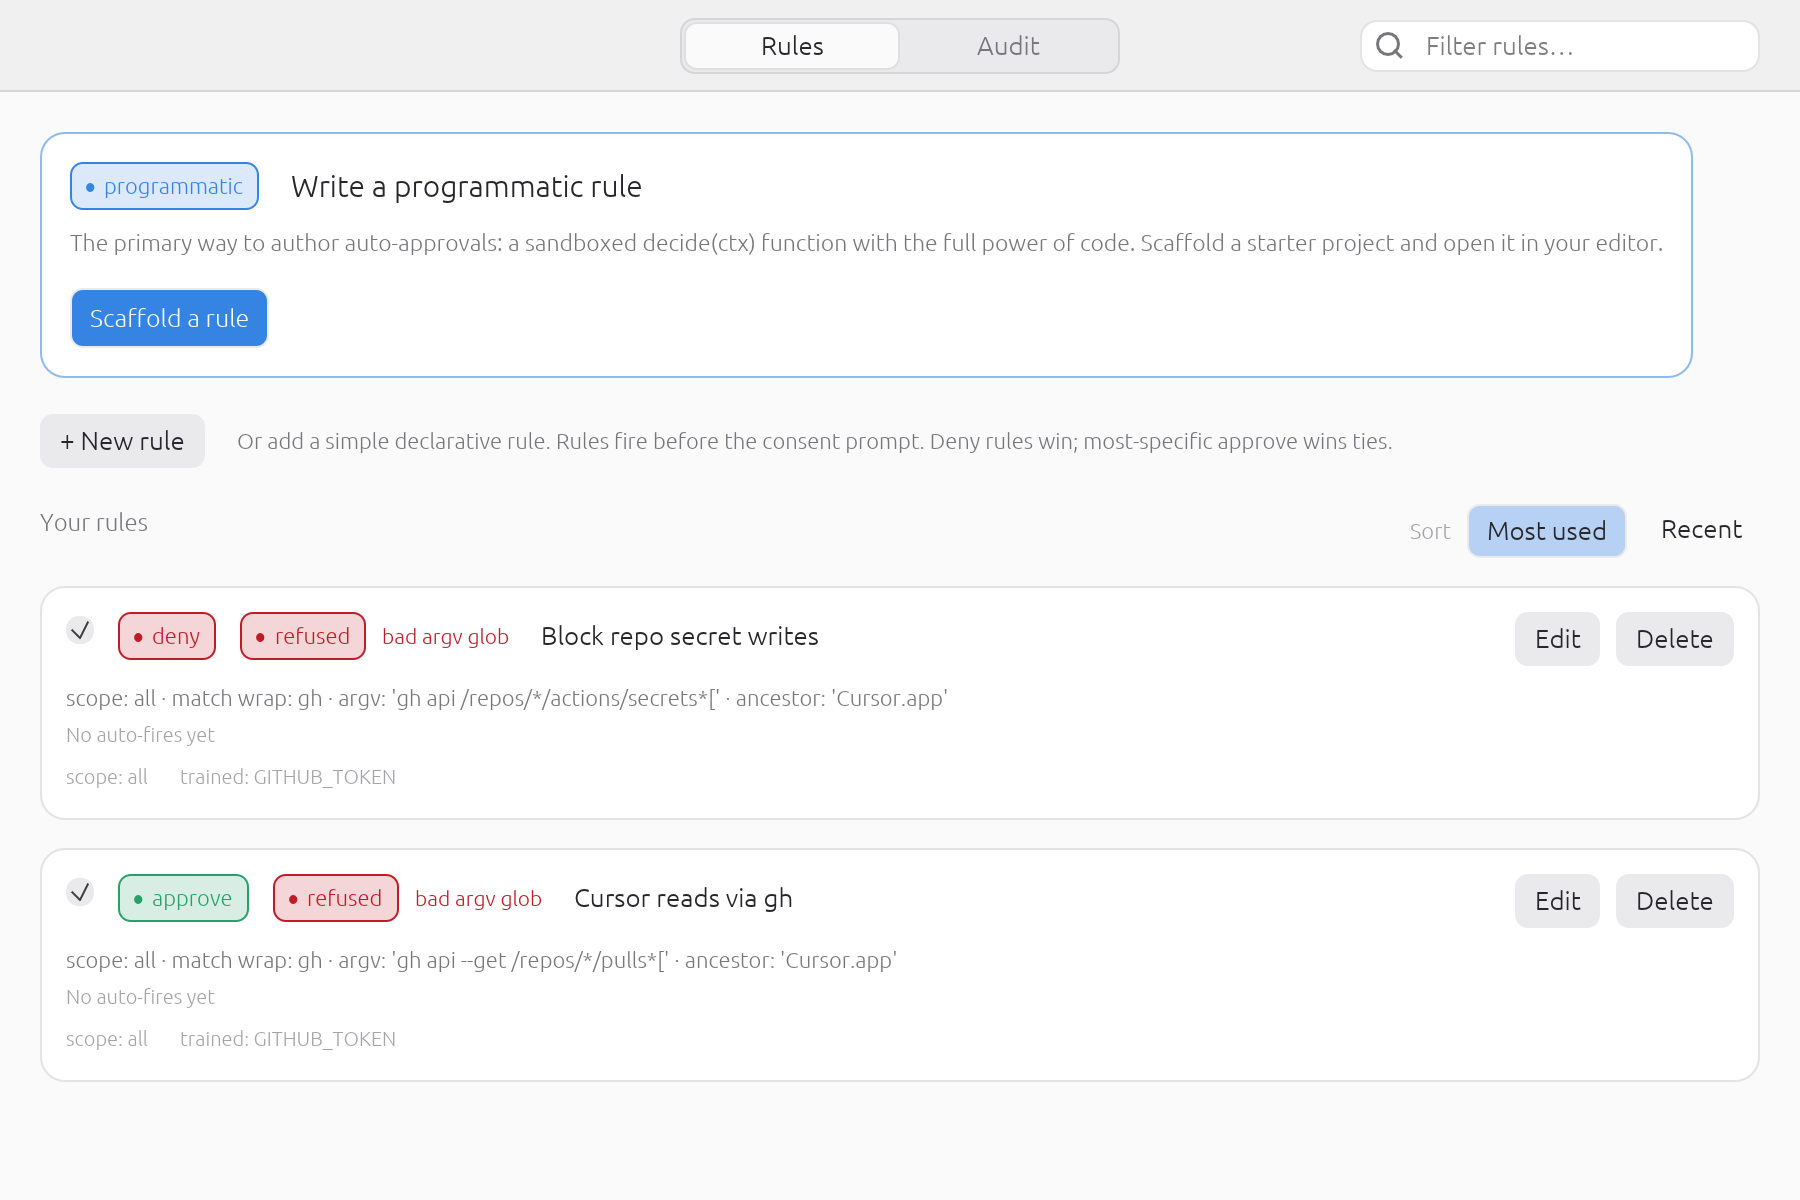This screenshot has height=1200, width=1800.
Task: Delete the Cursor reads via gh rule
Action: coord(1674,901)
